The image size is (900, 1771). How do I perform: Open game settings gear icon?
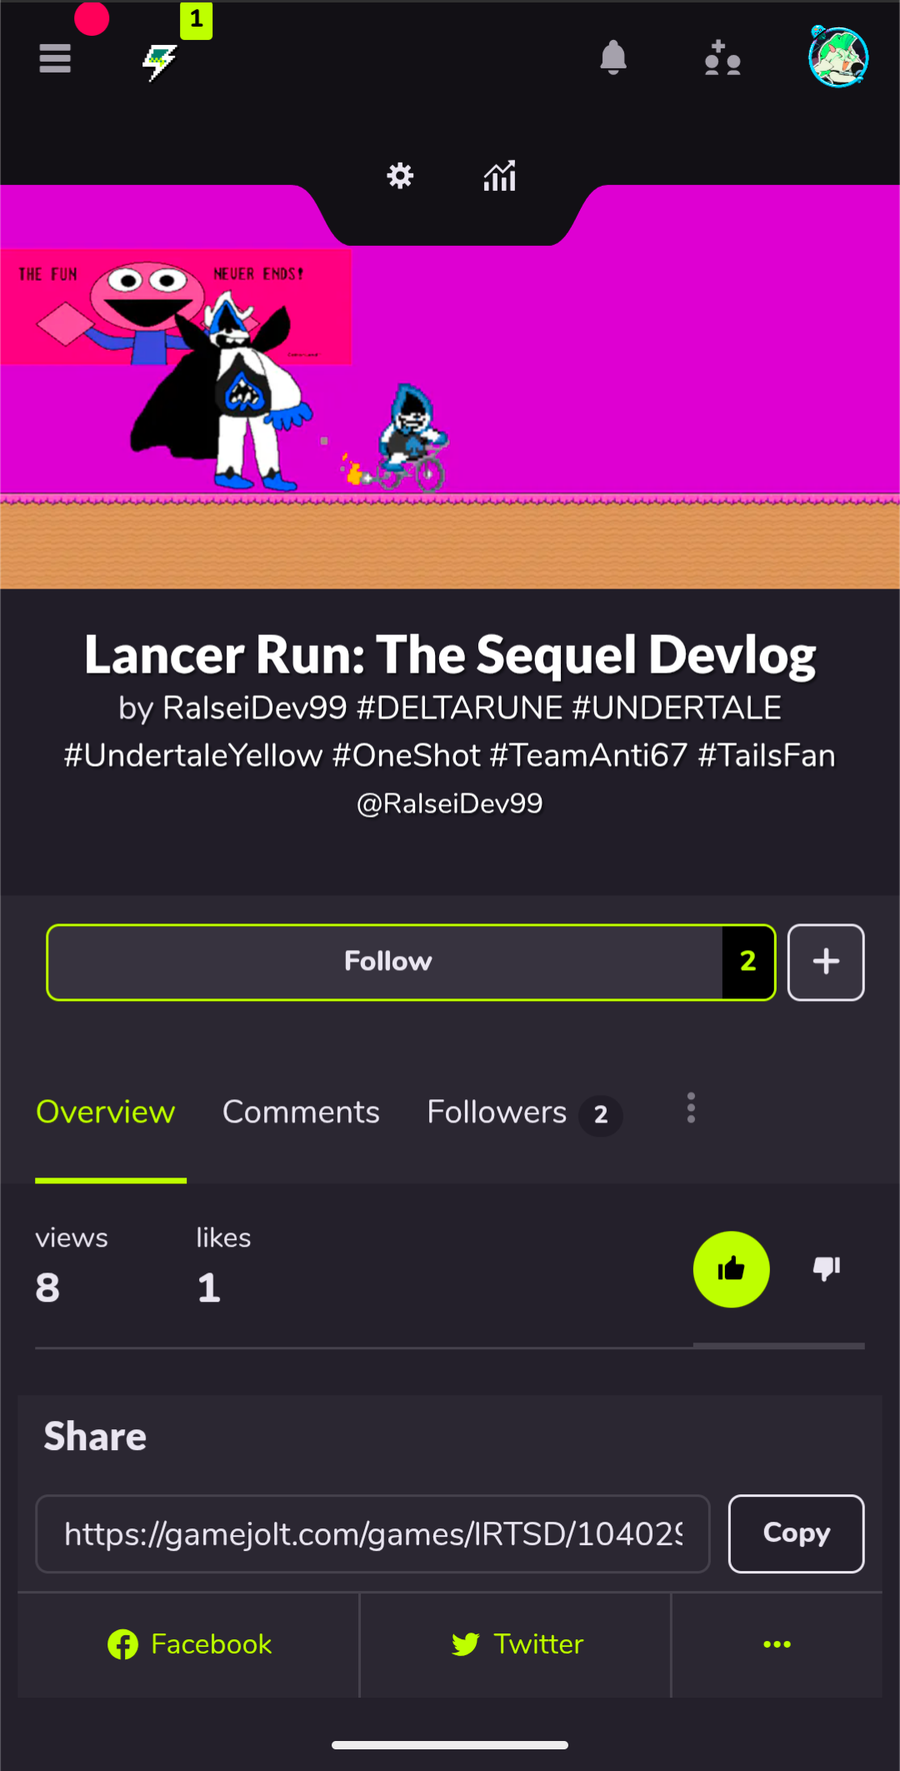(400, 176)
